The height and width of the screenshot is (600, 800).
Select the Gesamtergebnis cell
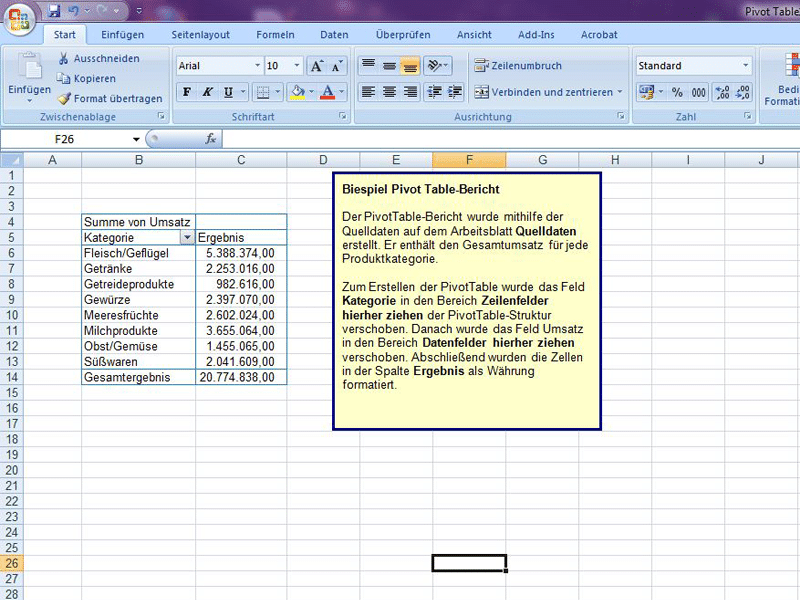[x=138, y=378]
